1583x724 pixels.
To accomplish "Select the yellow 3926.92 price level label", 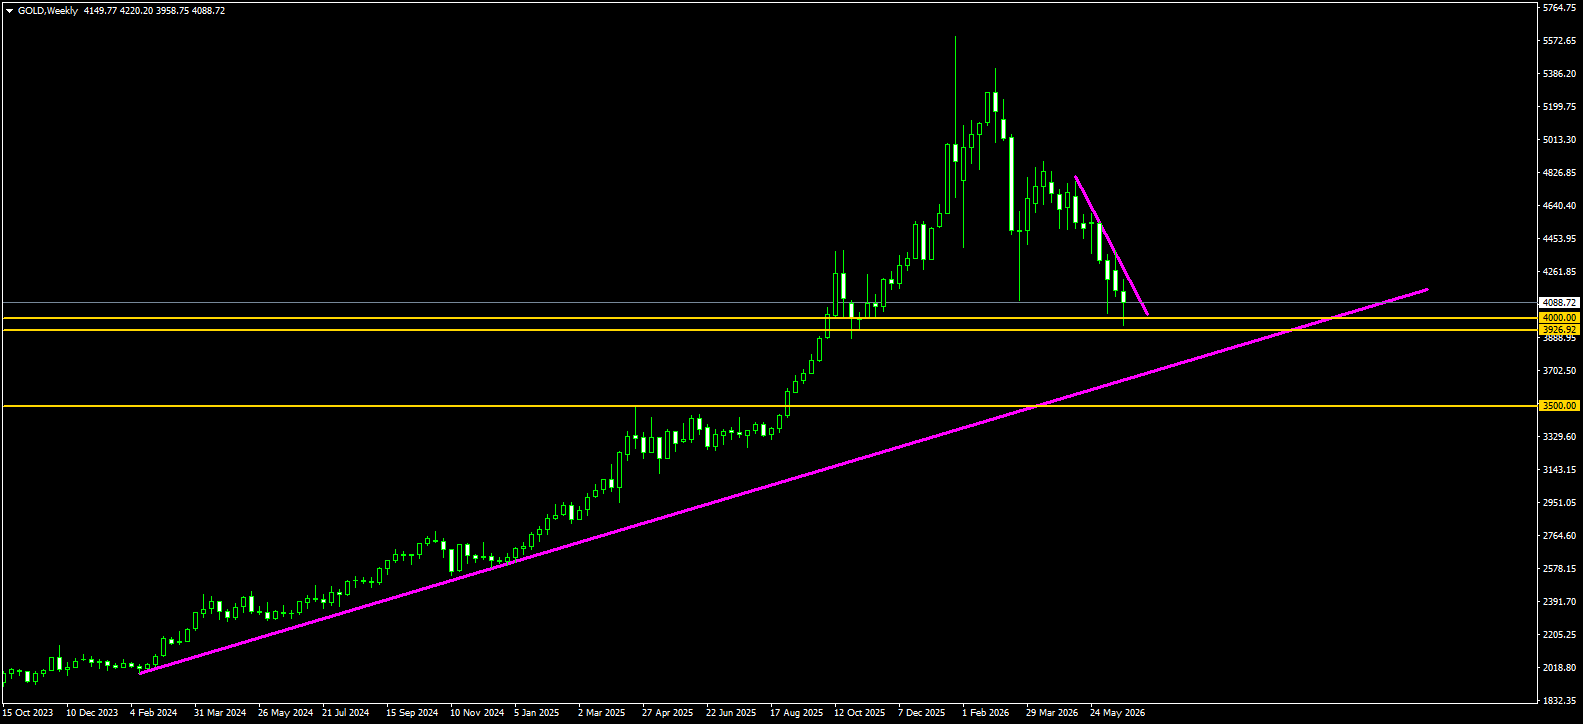I will [1559, 330].
